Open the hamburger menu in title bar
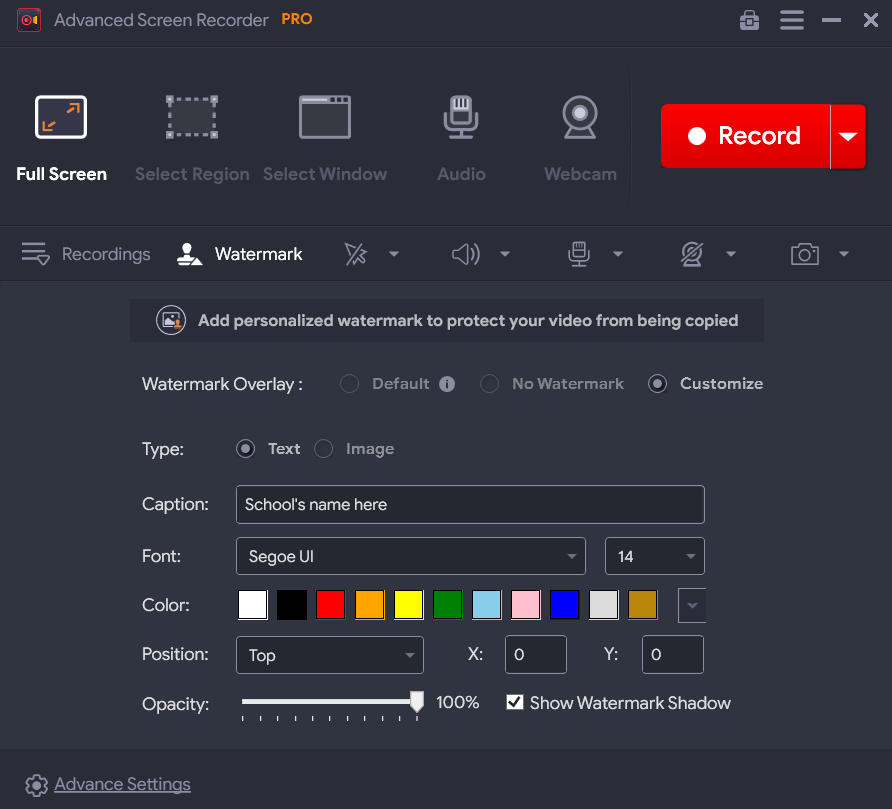Screen dimensions: 892x809 point(792,20)
